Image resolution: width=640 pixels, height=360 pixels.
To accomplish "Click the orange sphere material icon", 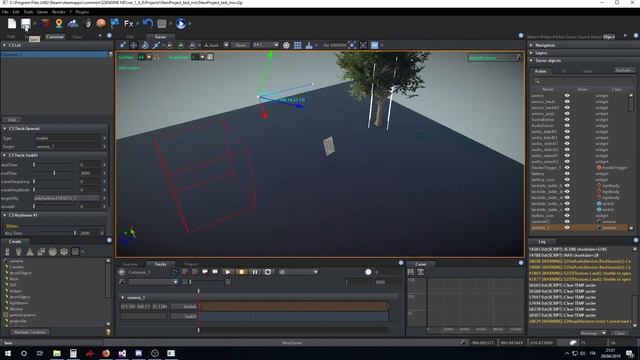I will (x=101, y=23).
